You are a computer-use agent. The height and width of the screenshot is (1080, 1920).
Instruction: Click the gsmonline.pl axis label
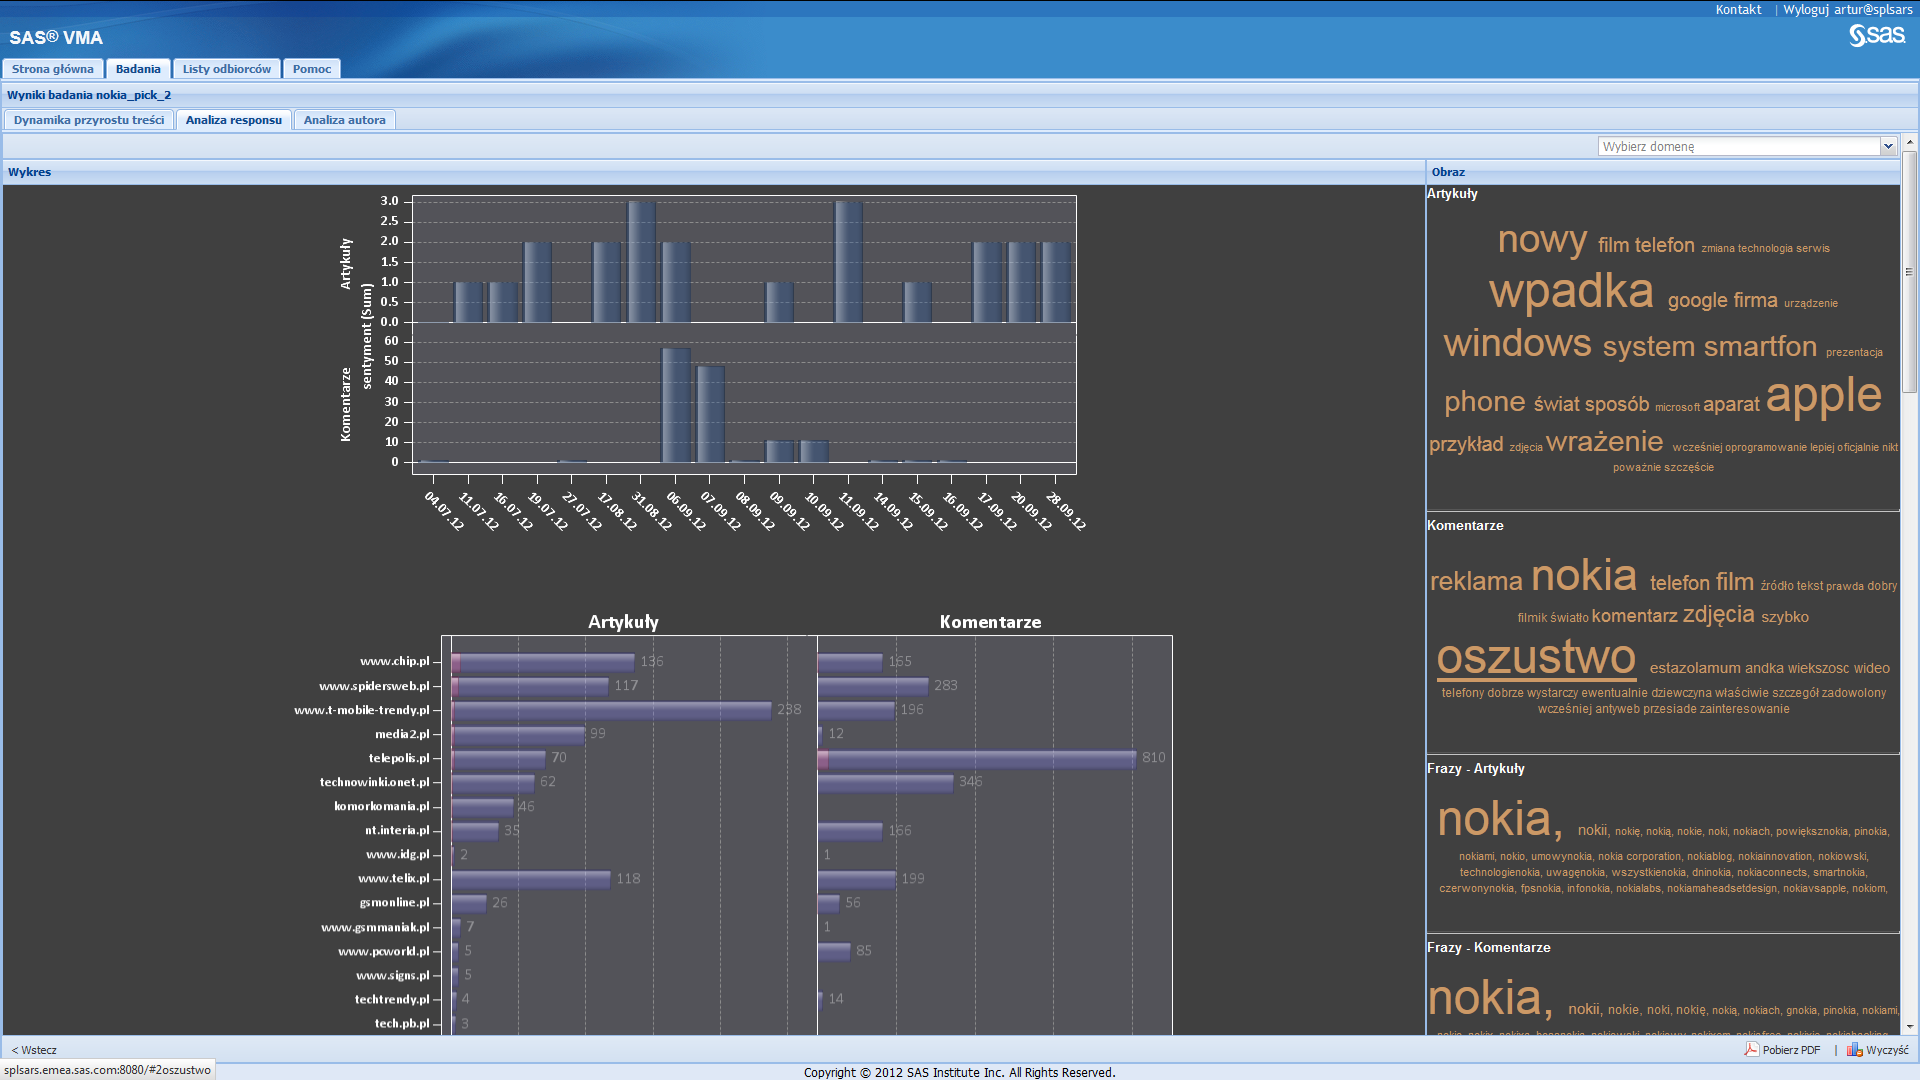(395, 902)
